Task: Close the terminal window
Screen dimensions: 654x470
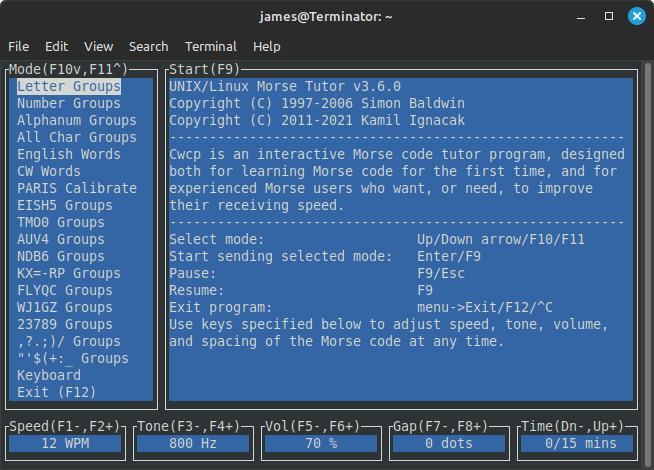Action: pyautogui.click(x=637, y=16)
